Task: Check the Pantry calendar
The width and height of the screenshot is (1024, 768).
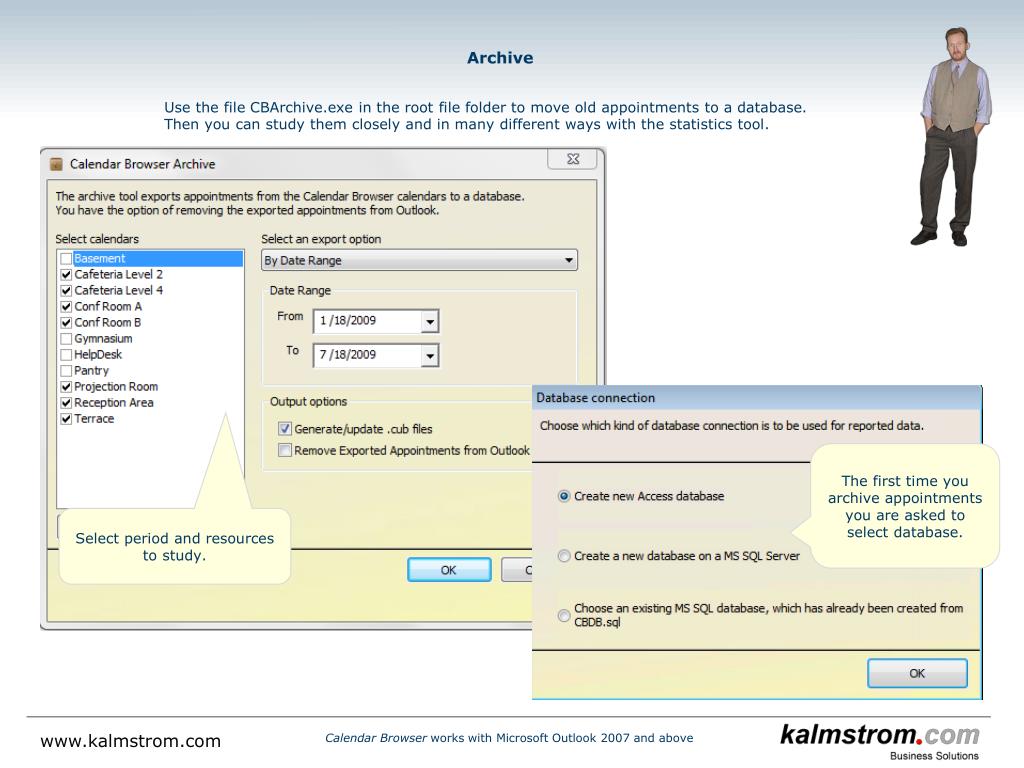Action: 66,371
